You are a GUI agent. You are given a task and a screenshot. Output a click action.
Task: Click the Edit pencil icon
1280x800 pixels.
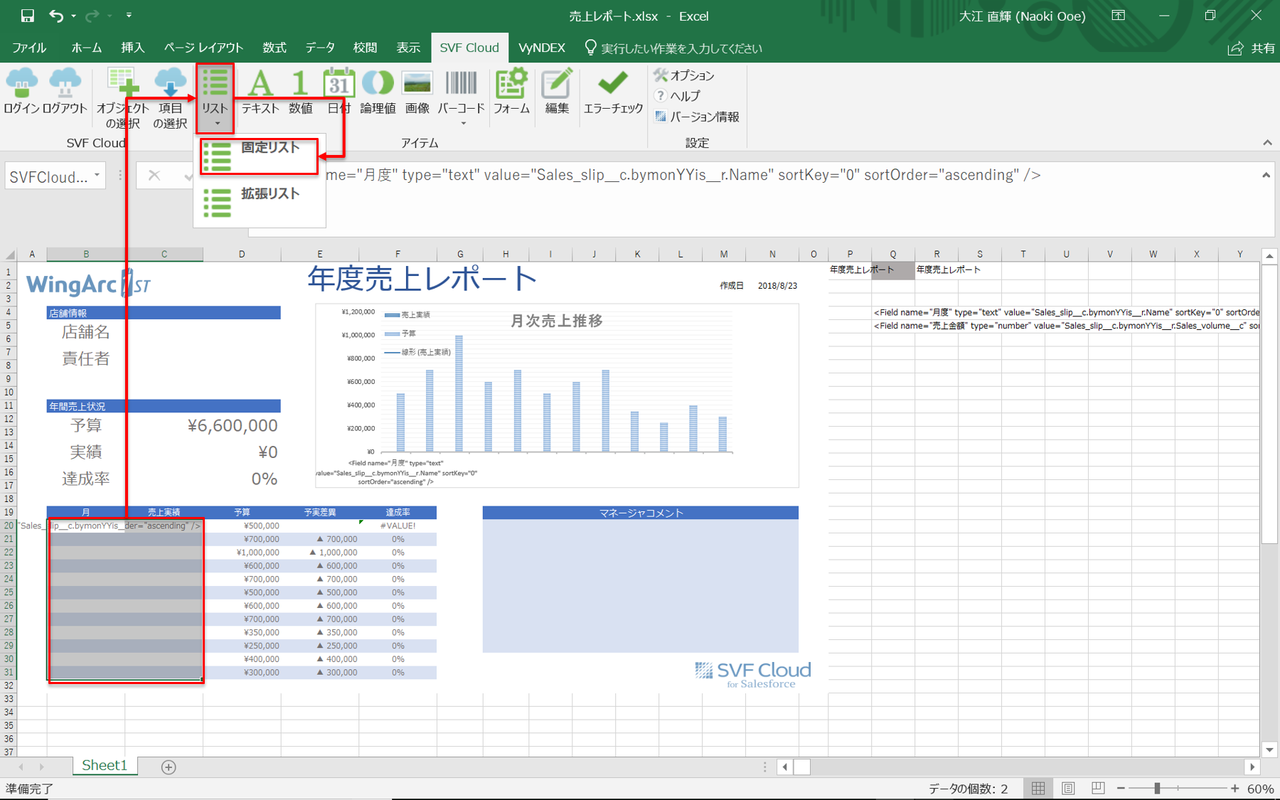click(x=557, y=91)
